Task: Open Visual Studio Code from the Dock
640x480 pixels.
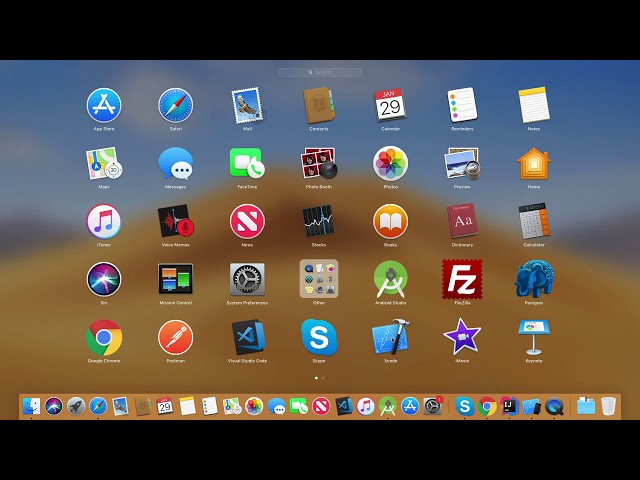Action: point(344,406)
